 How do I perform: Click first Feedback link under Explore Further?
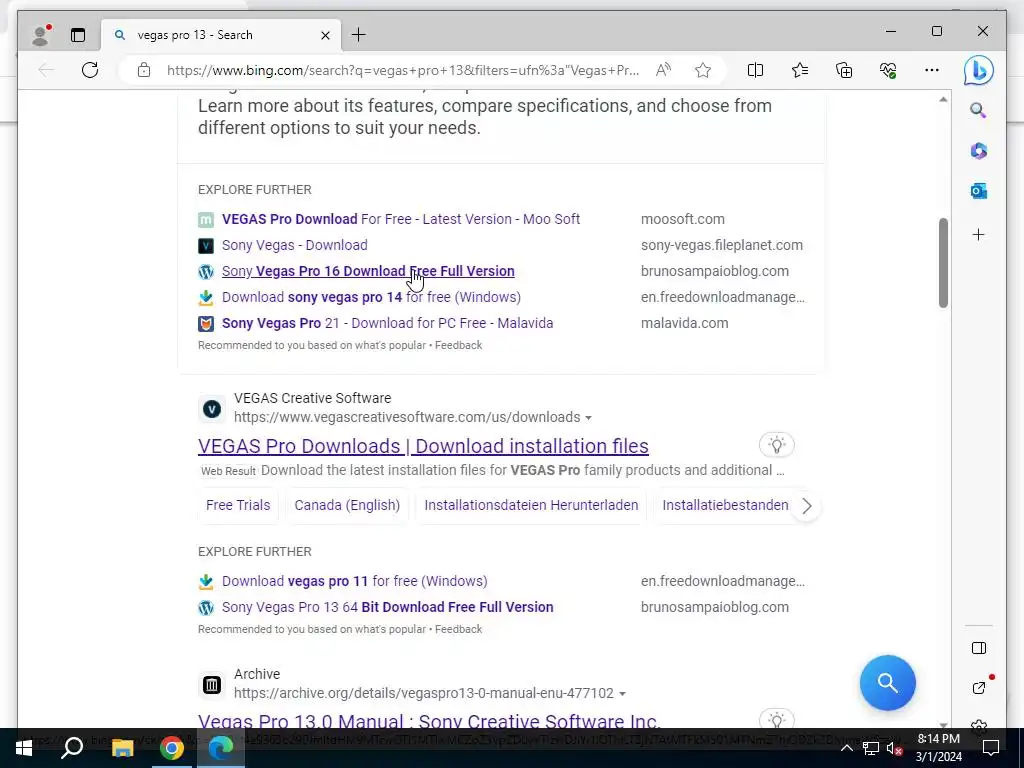(458, 345)
